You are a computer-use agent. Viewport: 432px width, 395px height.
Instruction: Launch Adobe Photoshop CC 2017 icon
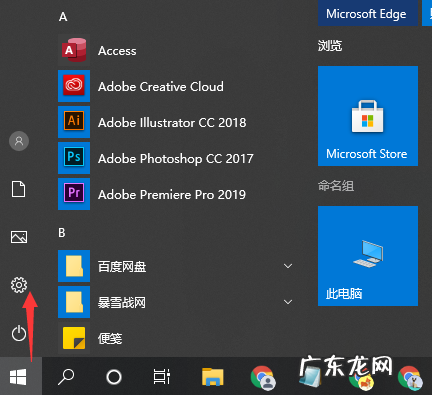click(x=74, y=158)
